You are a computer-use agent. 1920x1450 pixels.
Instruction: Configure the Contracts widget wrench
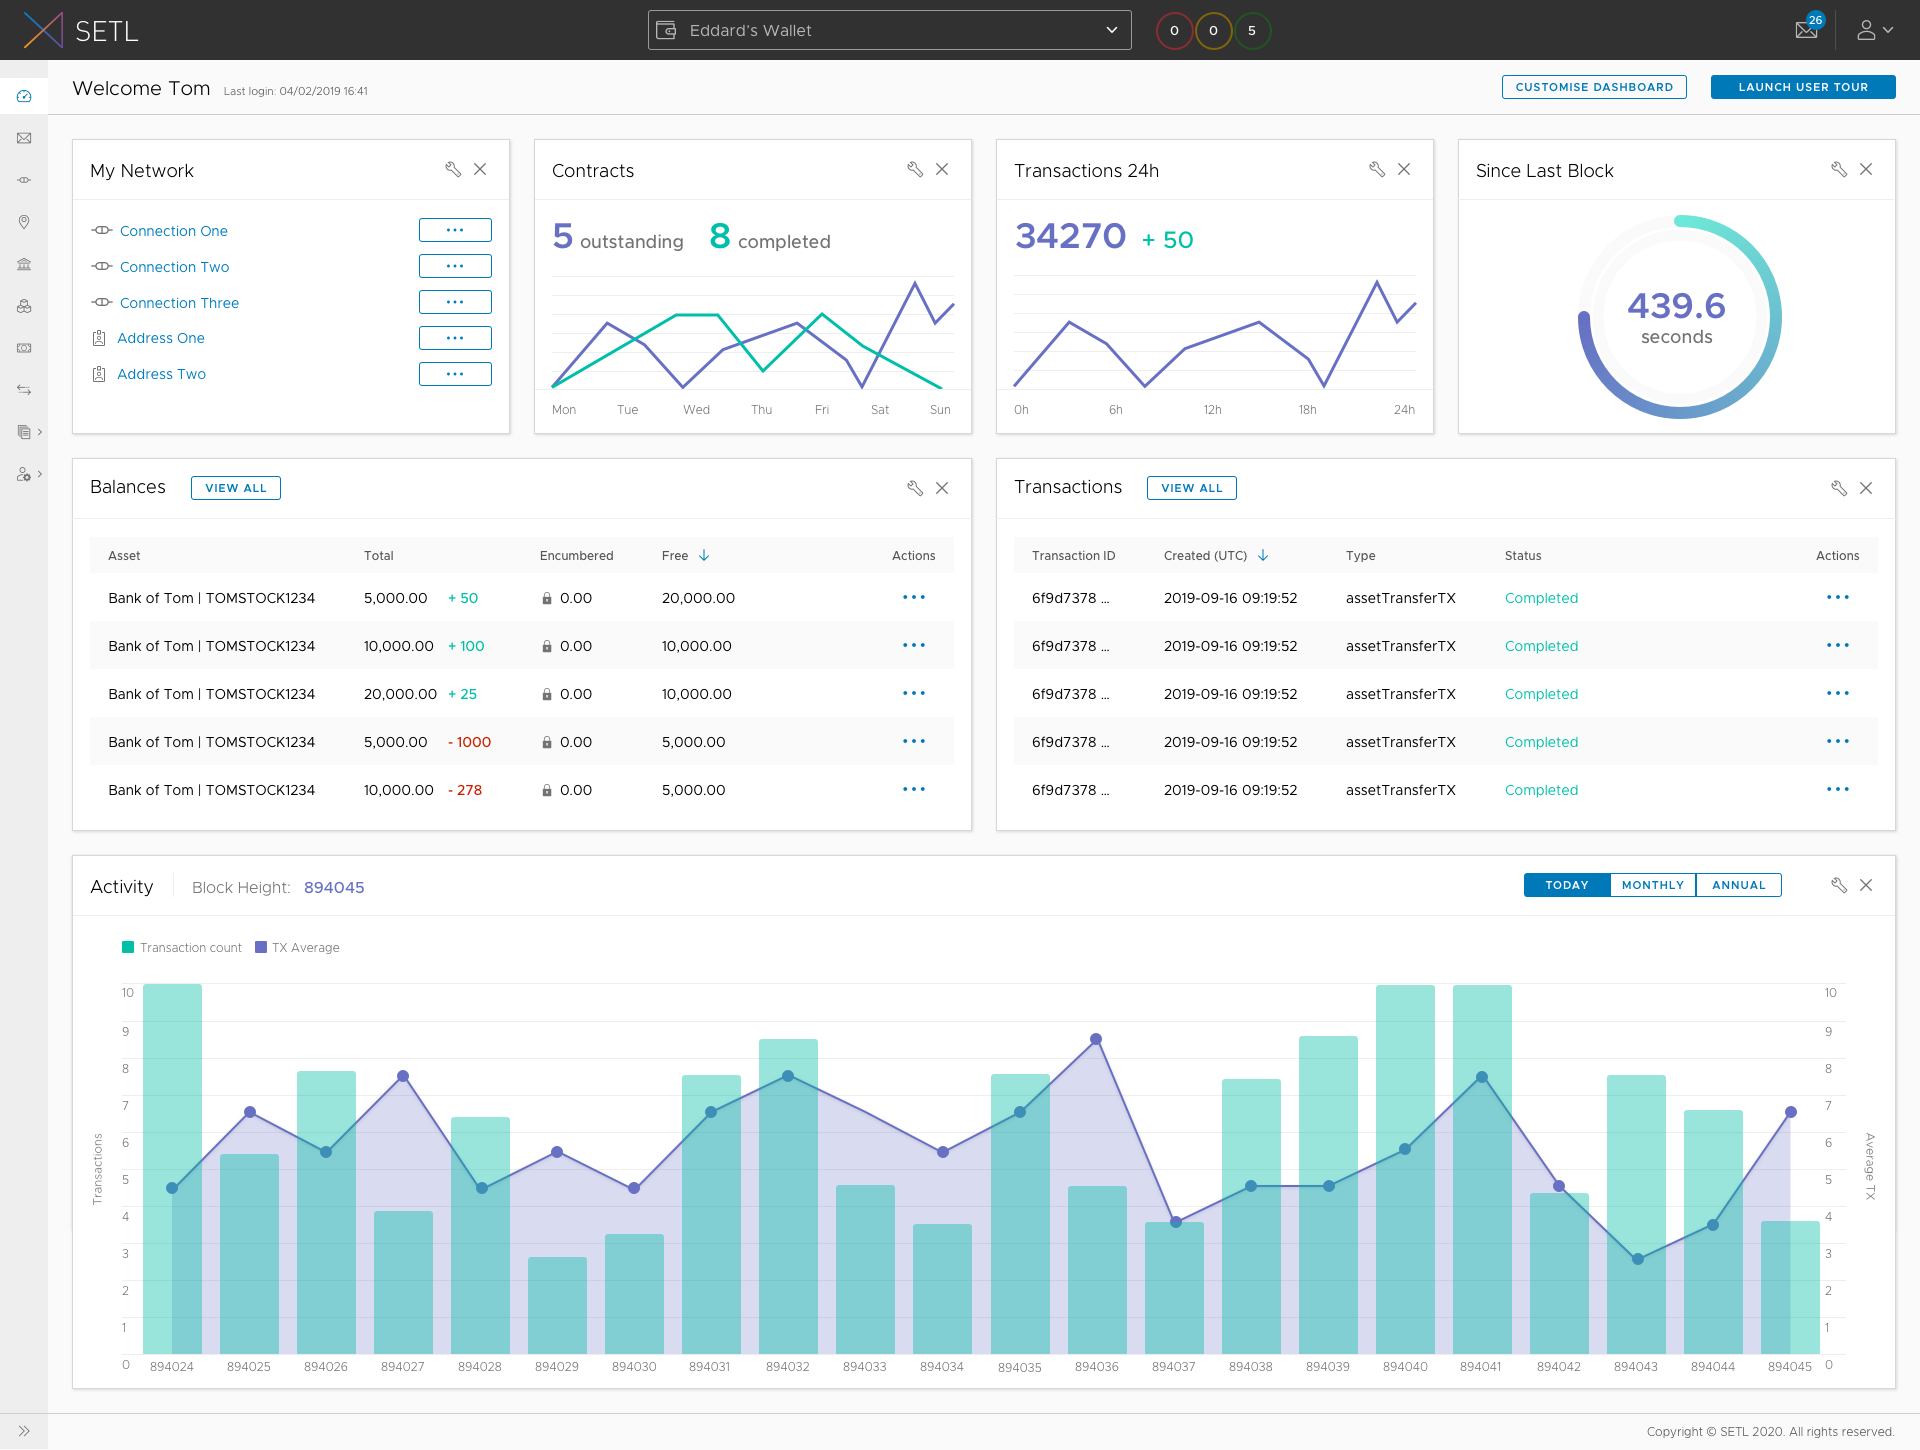pos(915,169)
